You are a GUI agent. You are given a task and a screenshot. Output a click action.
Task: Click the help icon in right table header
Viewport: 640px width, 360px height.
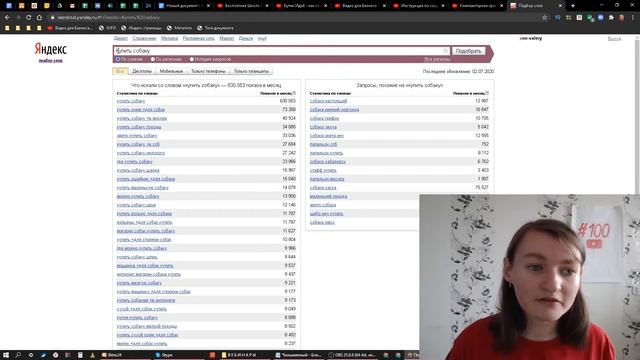point(487,93)
